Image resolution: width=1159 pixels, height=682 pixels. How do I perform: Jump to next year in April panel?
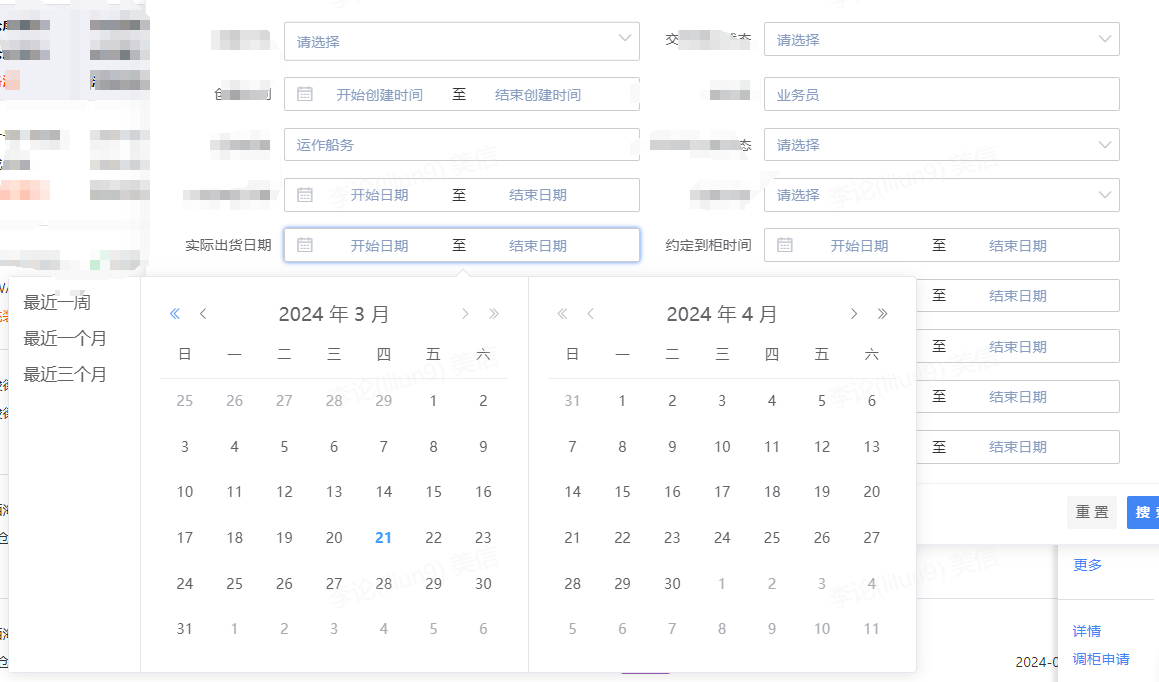coord(882,314)
